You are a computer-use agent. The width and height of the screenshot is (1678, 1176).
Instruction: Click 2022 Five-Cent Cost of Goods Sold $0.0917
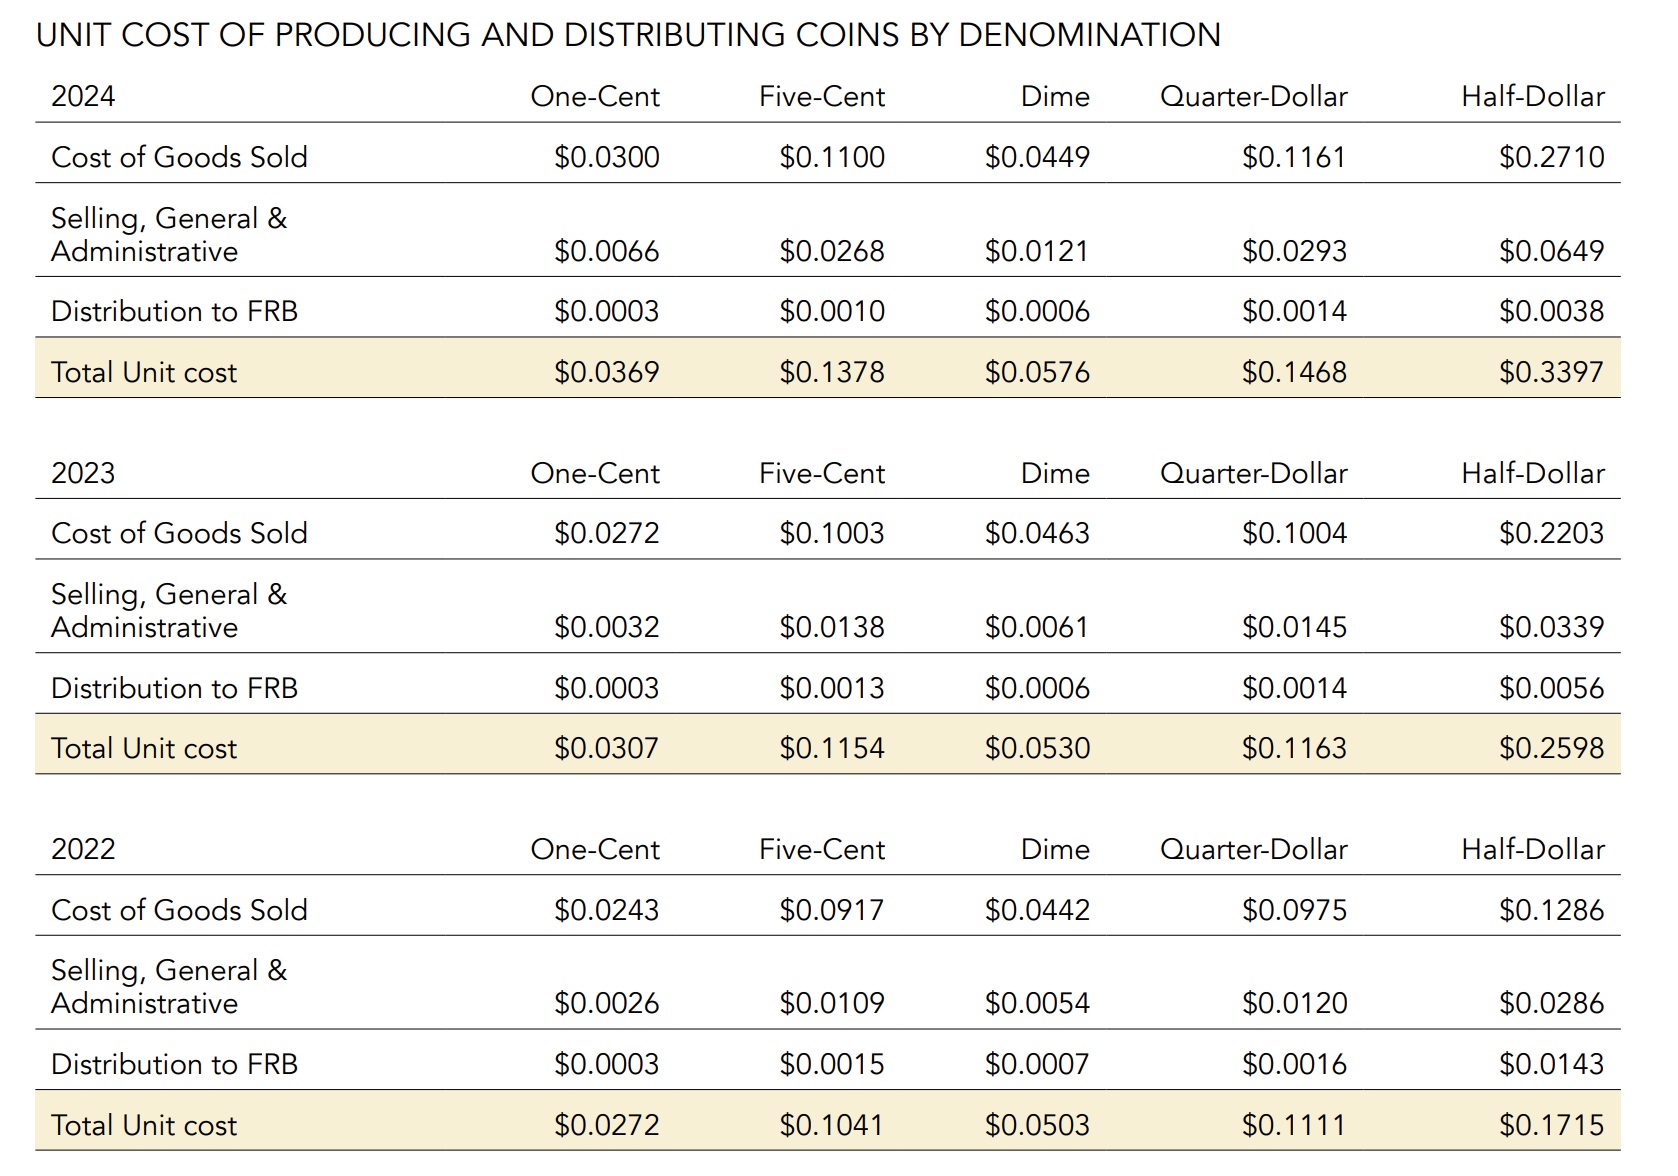(x=831, y=910)
